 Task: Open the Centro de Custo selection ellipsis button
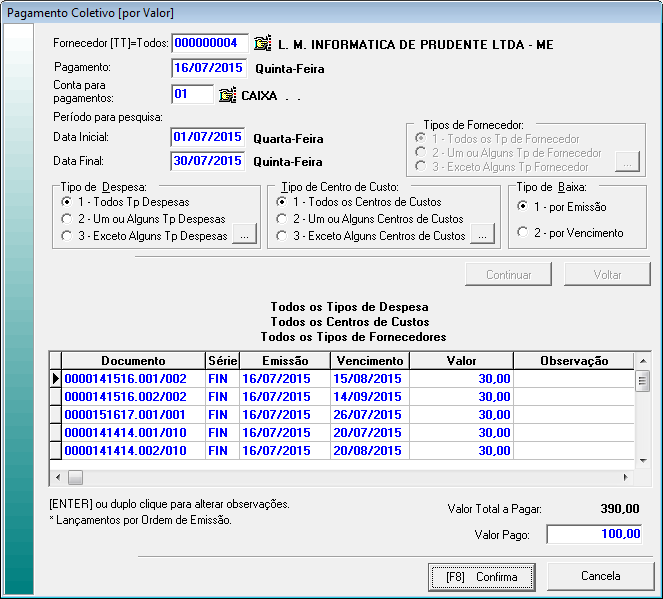point(483,235)
